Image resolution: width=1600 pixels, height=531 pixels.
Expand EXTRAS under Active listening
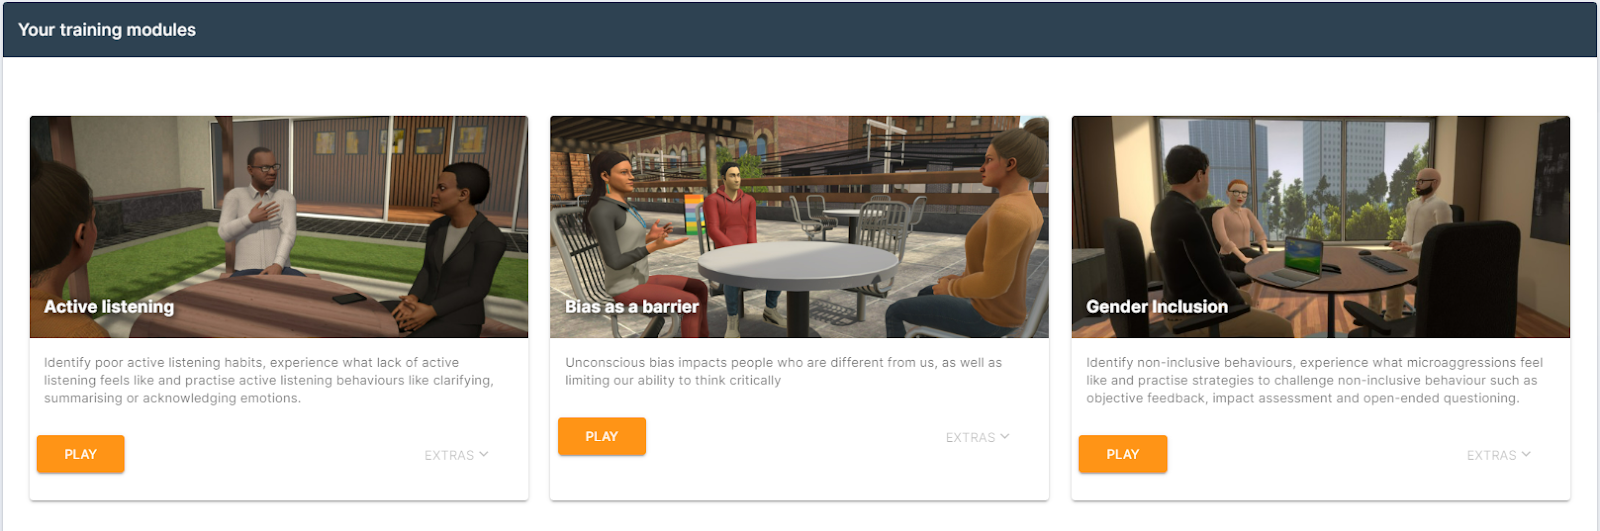pos(457,455)
